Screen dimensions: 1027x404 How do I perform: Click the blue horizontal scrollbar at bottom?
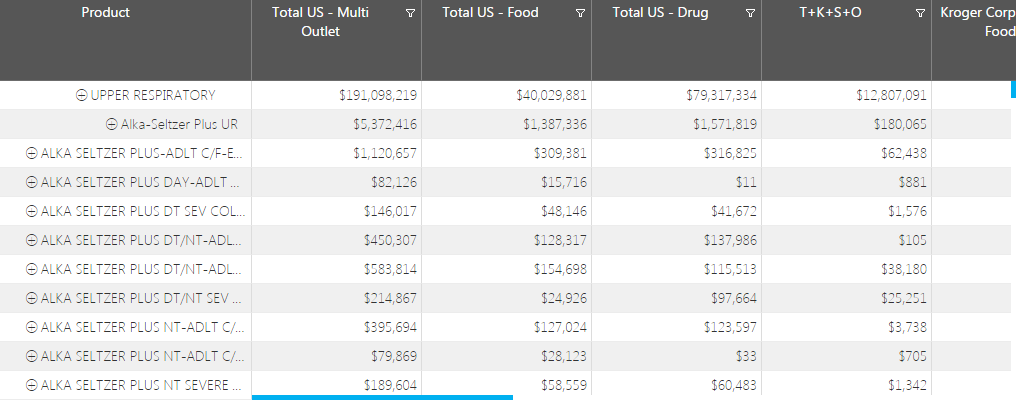pyautogui.click(x=382, y=398)
